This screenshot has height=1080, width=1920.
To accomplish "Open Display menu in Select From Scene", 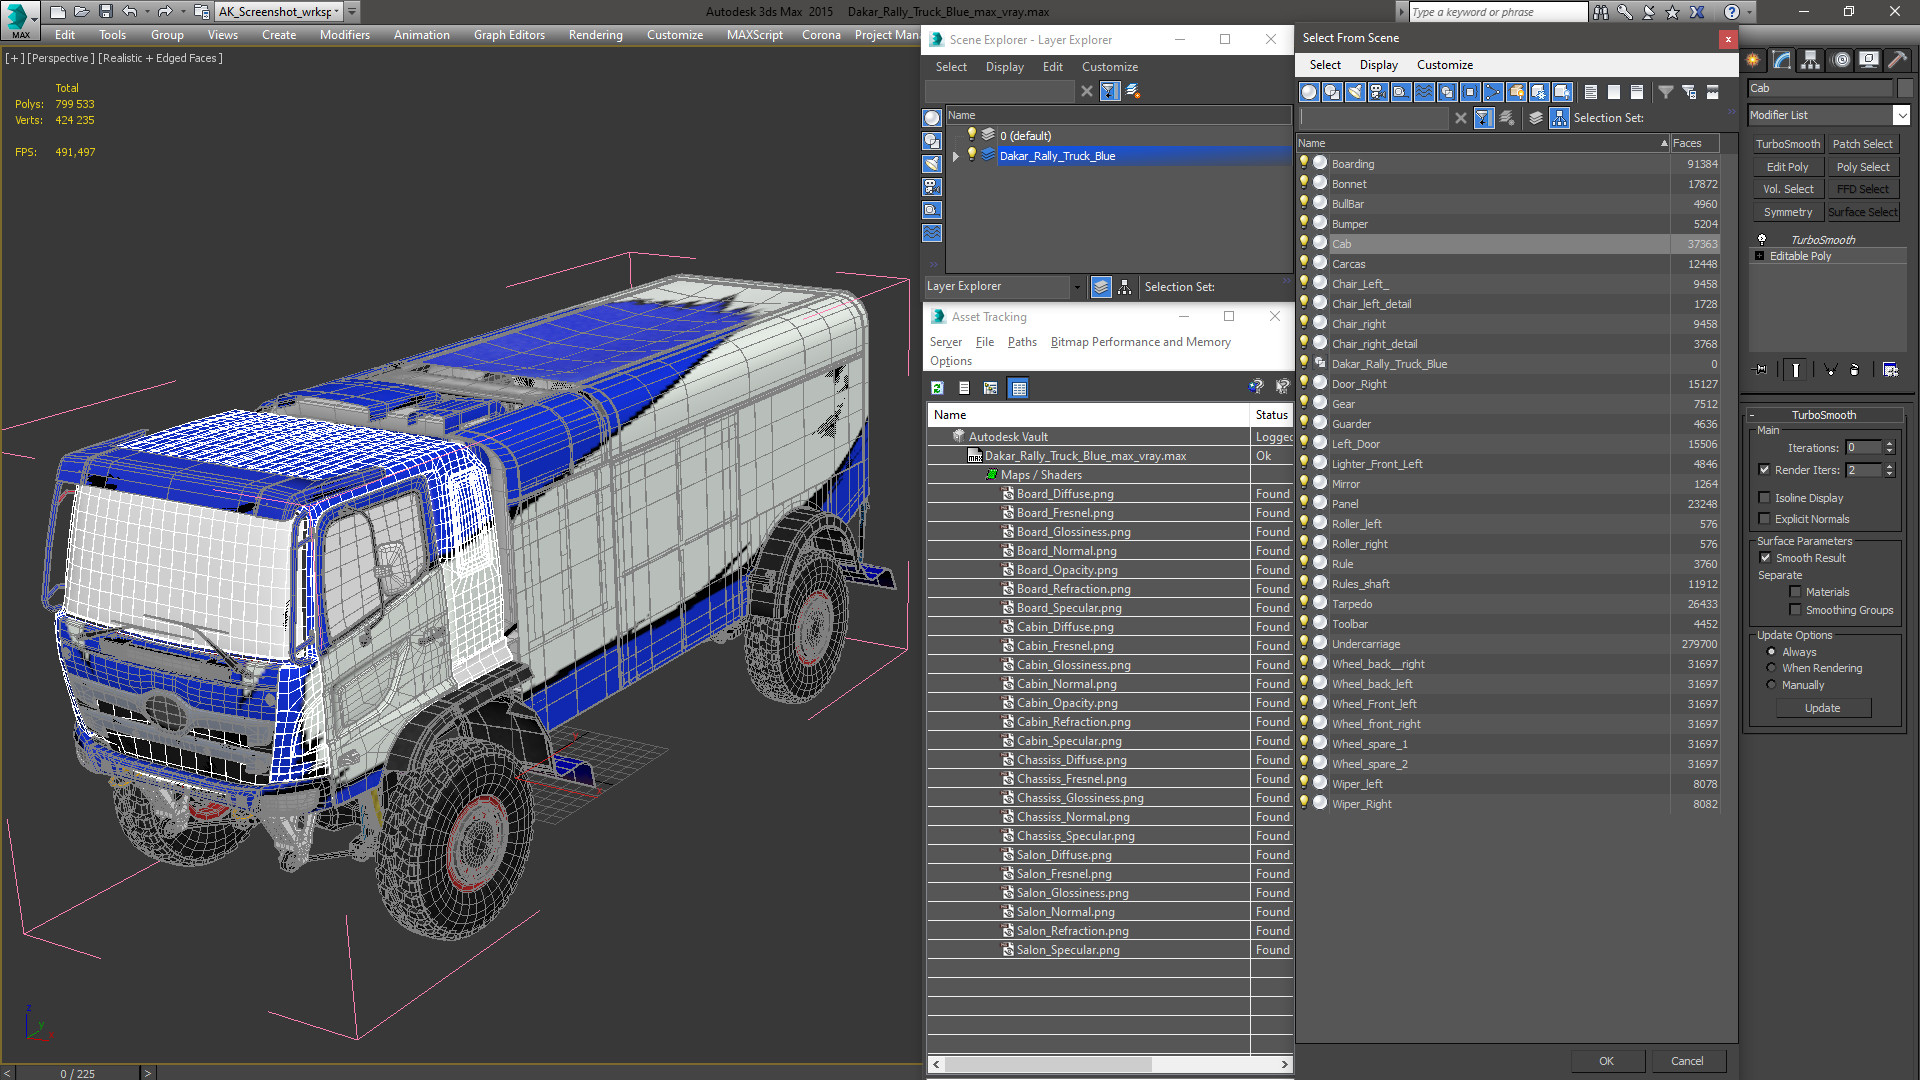I will click(x=1378, y=65).
